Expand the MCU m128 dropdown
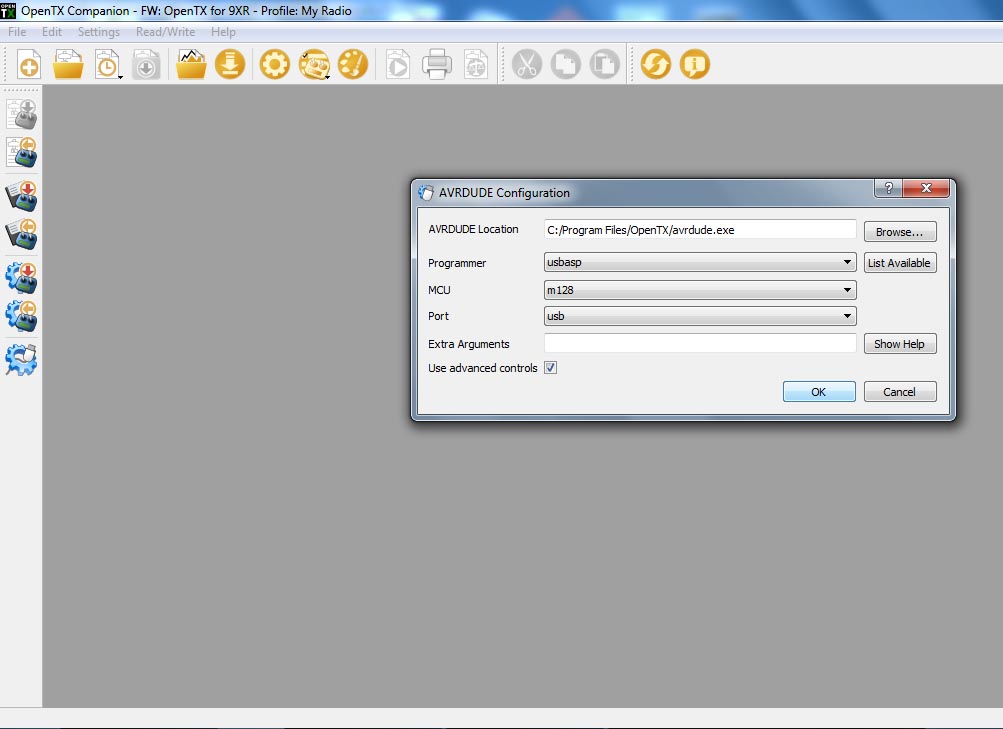Image resolution: width=1003 pixels, height=729 pixels. tap(700, 290)
